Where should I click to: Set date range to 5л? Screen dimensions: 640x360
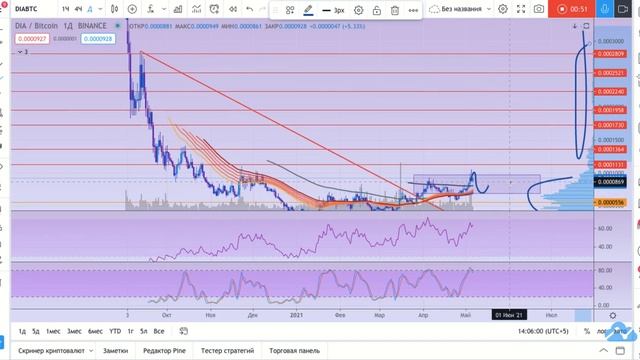[144, 331]
